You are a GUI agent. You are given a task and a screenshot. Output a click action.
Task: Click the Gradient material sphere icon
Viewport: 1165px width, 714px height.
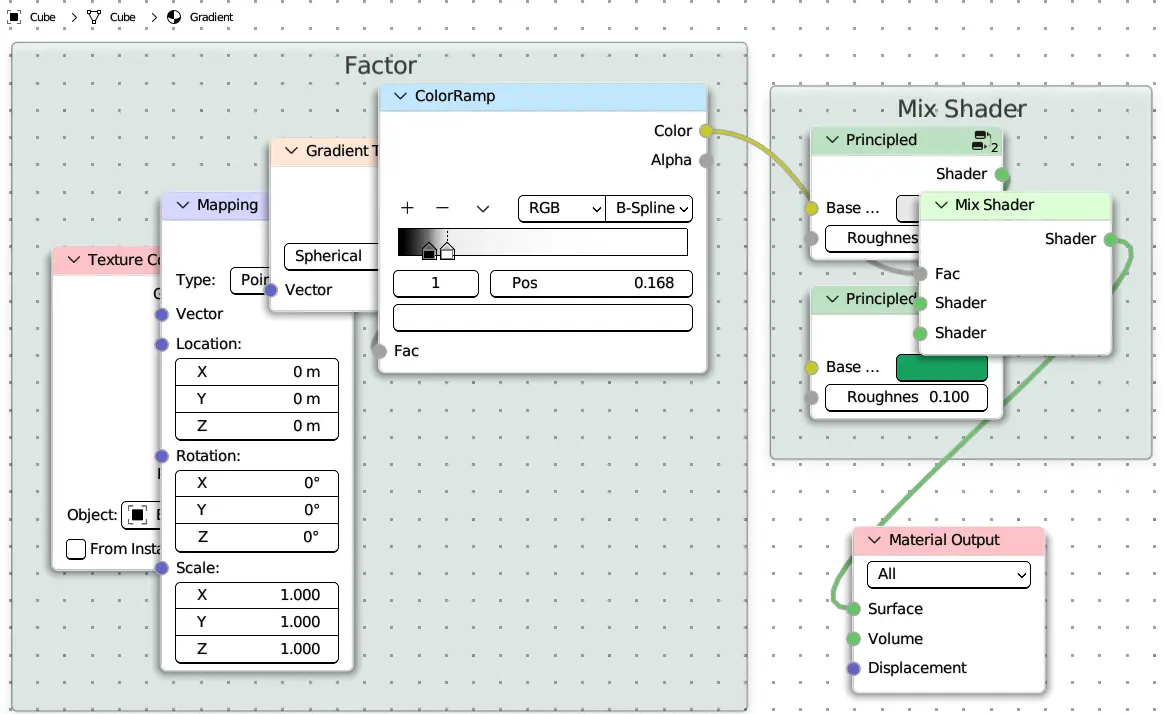pyautogui.click(x=174, y=16)
